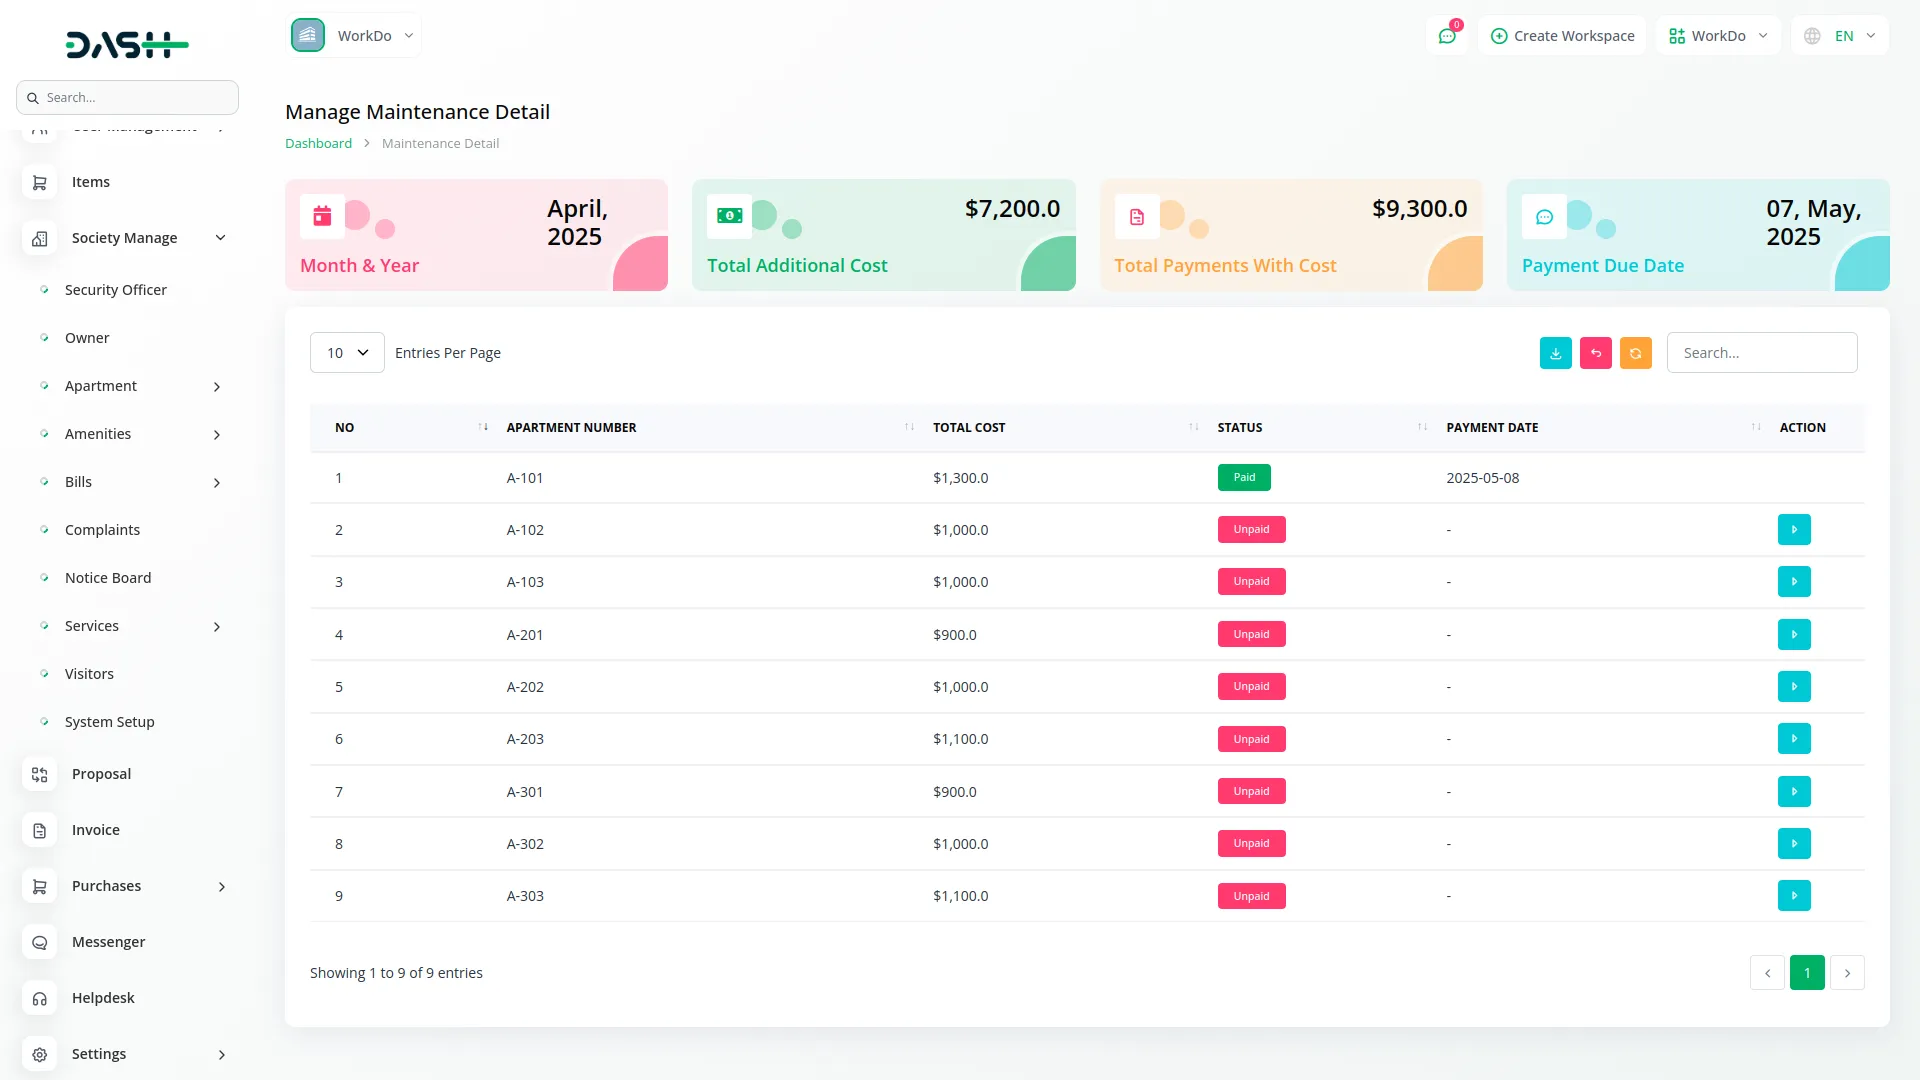This screenshot has height=1080, width=1920.
Task: Sort table by Total Cost column
Action: pos(968,428)
